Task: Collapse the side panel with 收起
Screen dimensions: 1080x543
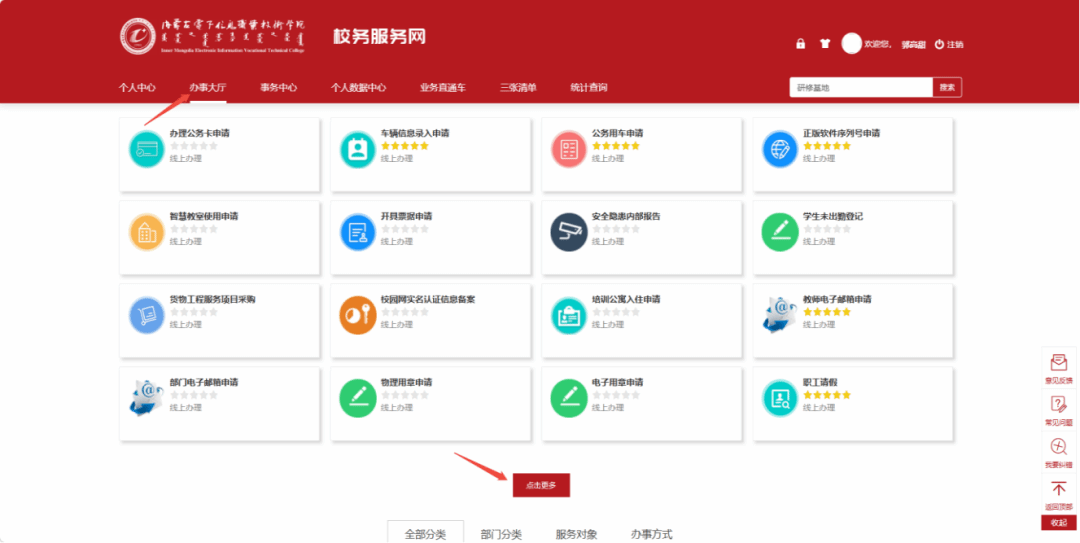Action: pyautogui.click(x=1058, y=522)
